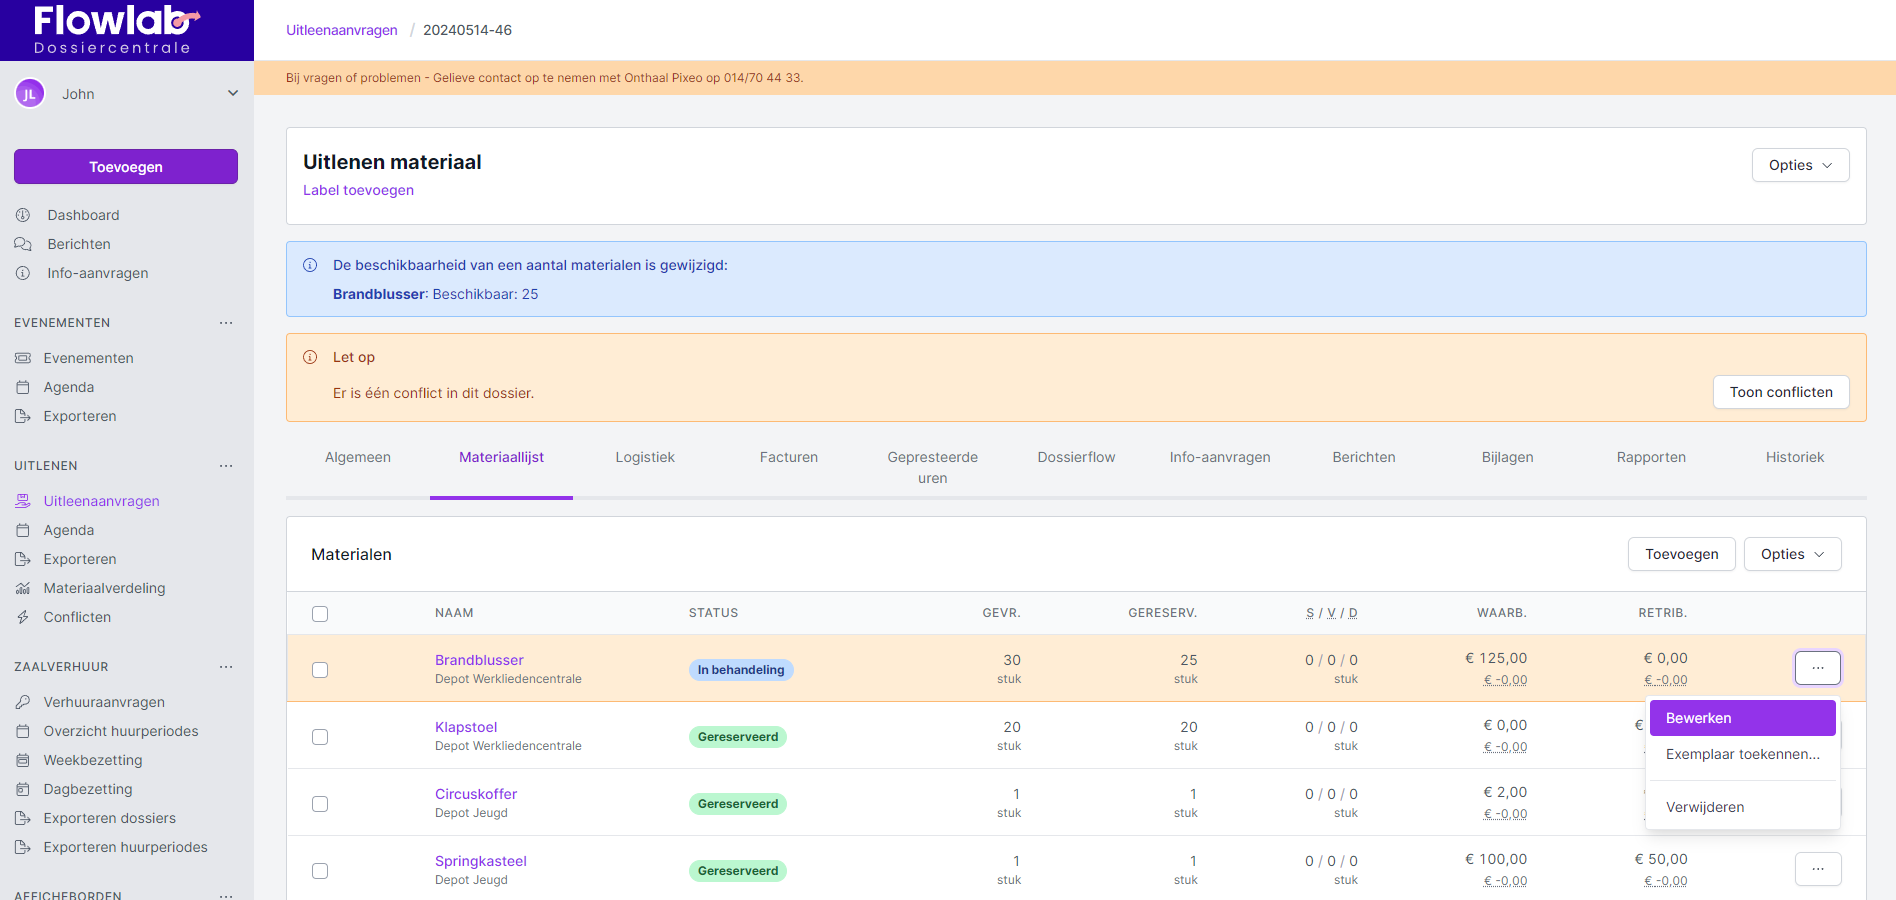Open the Circuskoffer material link
The width and height of the screenshot is (1896, 900).
coord(476,794)
